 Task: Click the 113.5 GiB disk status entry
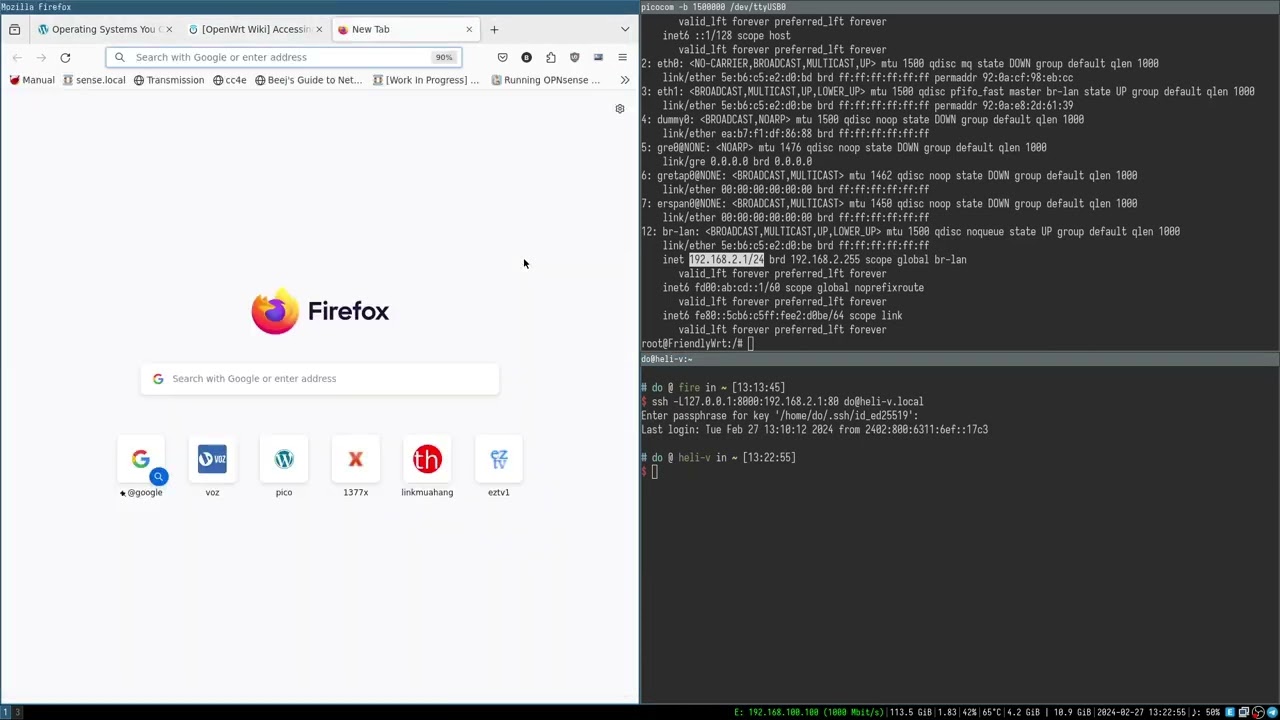click(x=910, y=712)
